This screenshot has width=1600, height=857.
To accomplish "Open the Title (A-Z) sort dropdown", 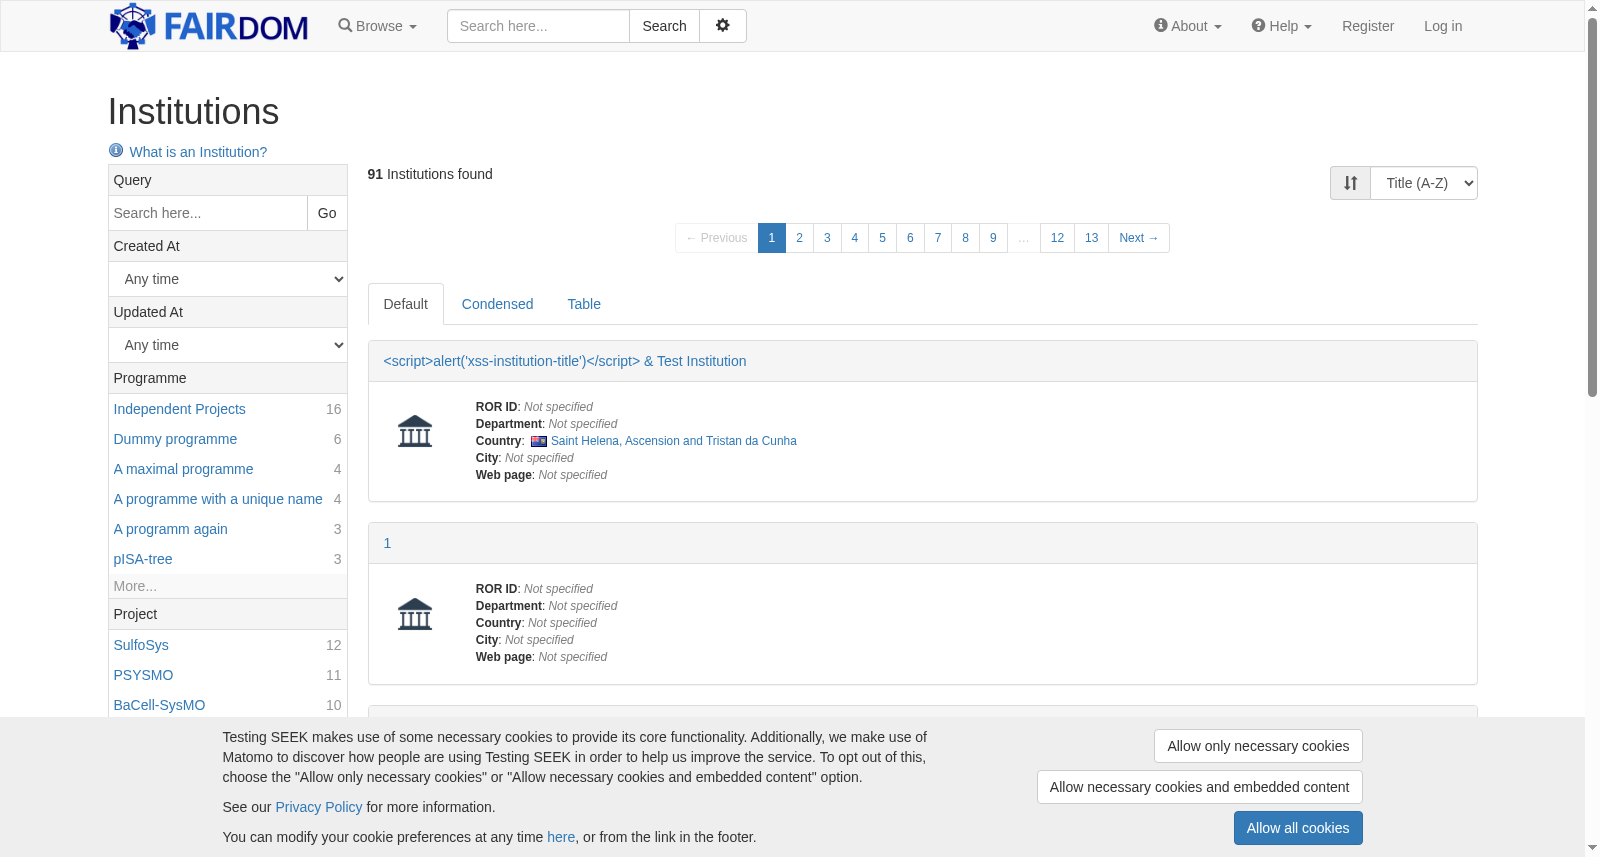I will click(1424, 183).
